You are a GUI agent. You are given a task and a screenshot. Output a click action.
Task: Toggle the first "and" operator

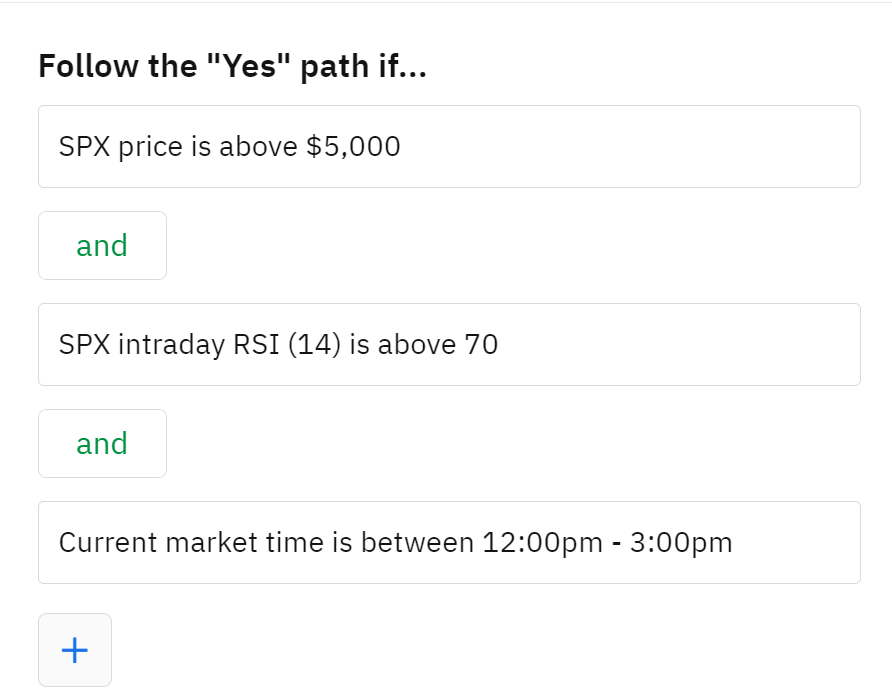click(x=102, y=246)
